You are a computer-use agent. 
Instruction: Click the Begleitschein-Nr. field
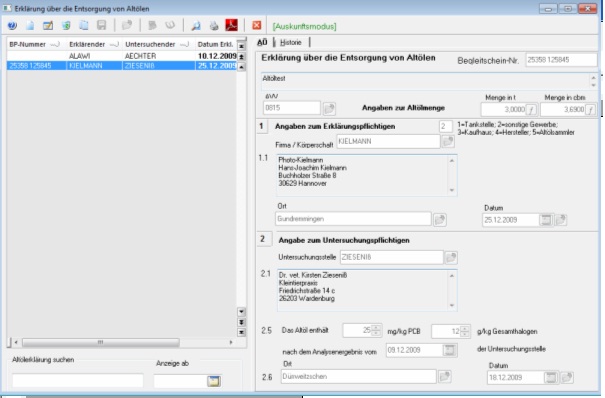coord(561,60)
